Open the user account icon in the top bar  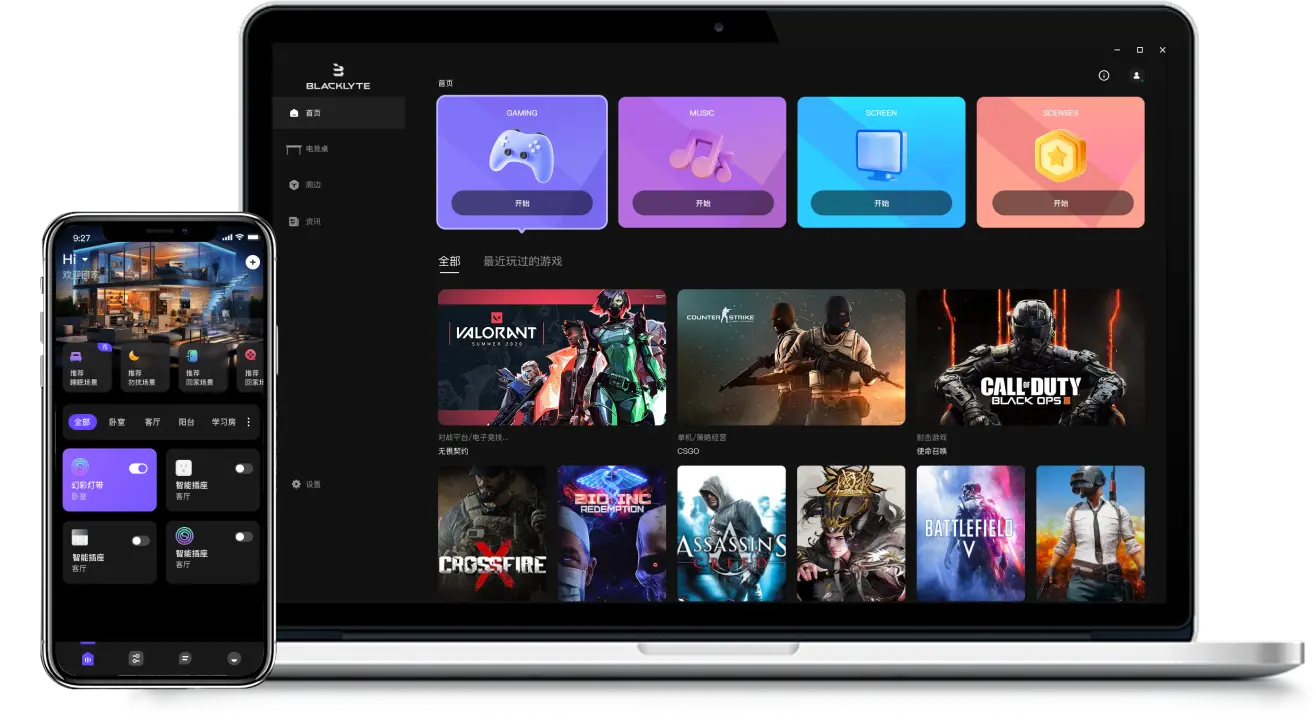(x=1136, y=76)
